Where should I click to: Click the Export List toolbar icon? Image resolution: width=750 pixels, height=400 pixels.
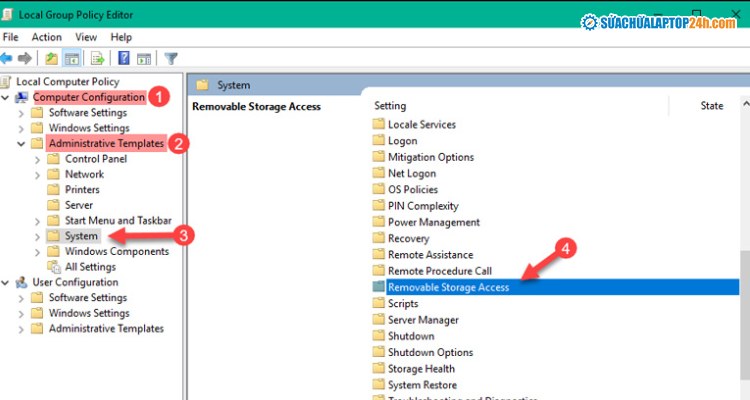click(97, 58)
